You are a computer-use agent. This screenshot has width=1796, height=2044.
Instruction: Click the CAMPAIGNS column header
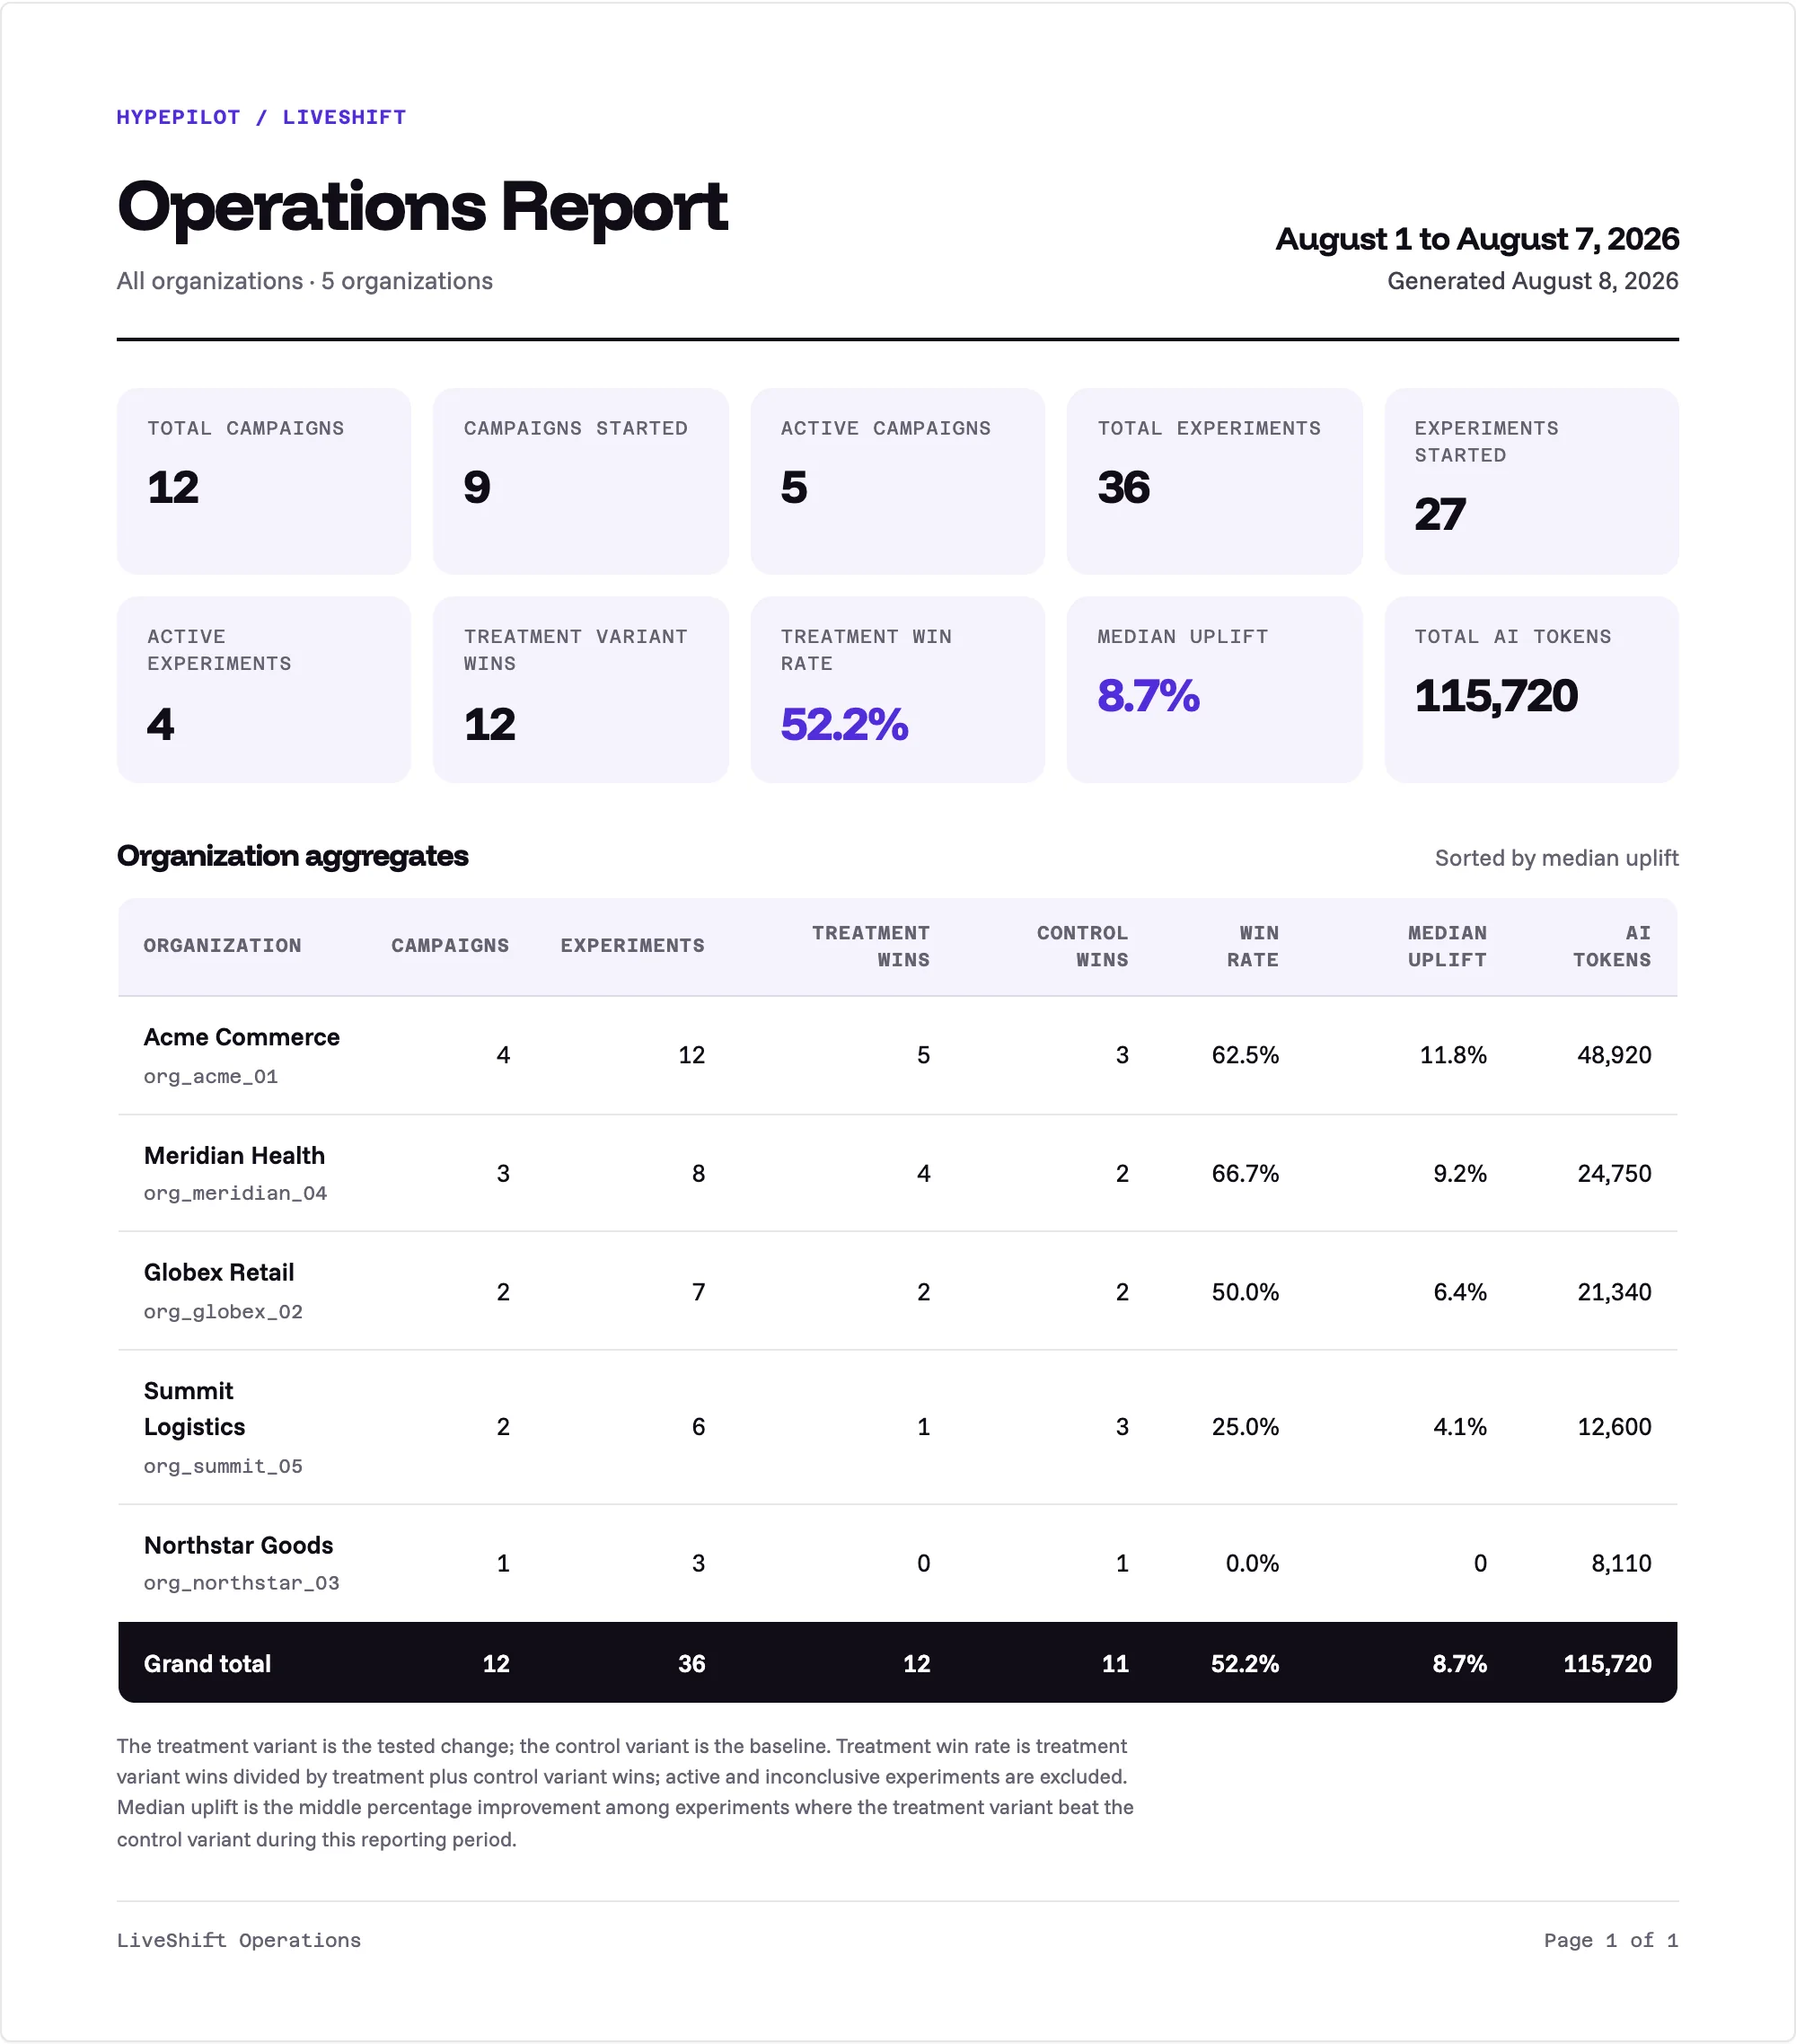(x=450, y=946)
